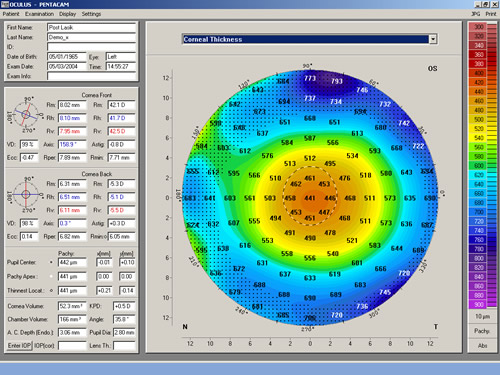Open the Patient menu
Viewport: 500px width, 375px height.
click(x=11, y=14)
